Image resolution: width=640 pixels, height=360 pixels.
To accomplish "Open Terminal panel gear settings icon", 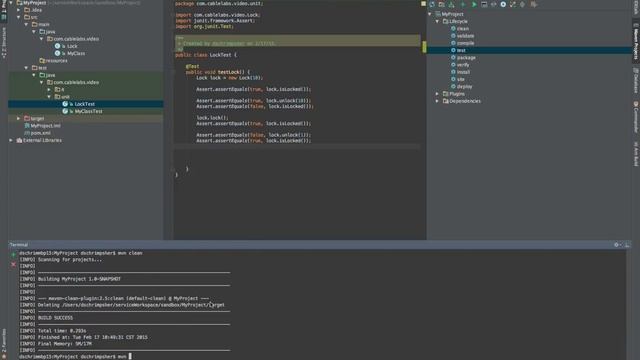I will [617, 245].
